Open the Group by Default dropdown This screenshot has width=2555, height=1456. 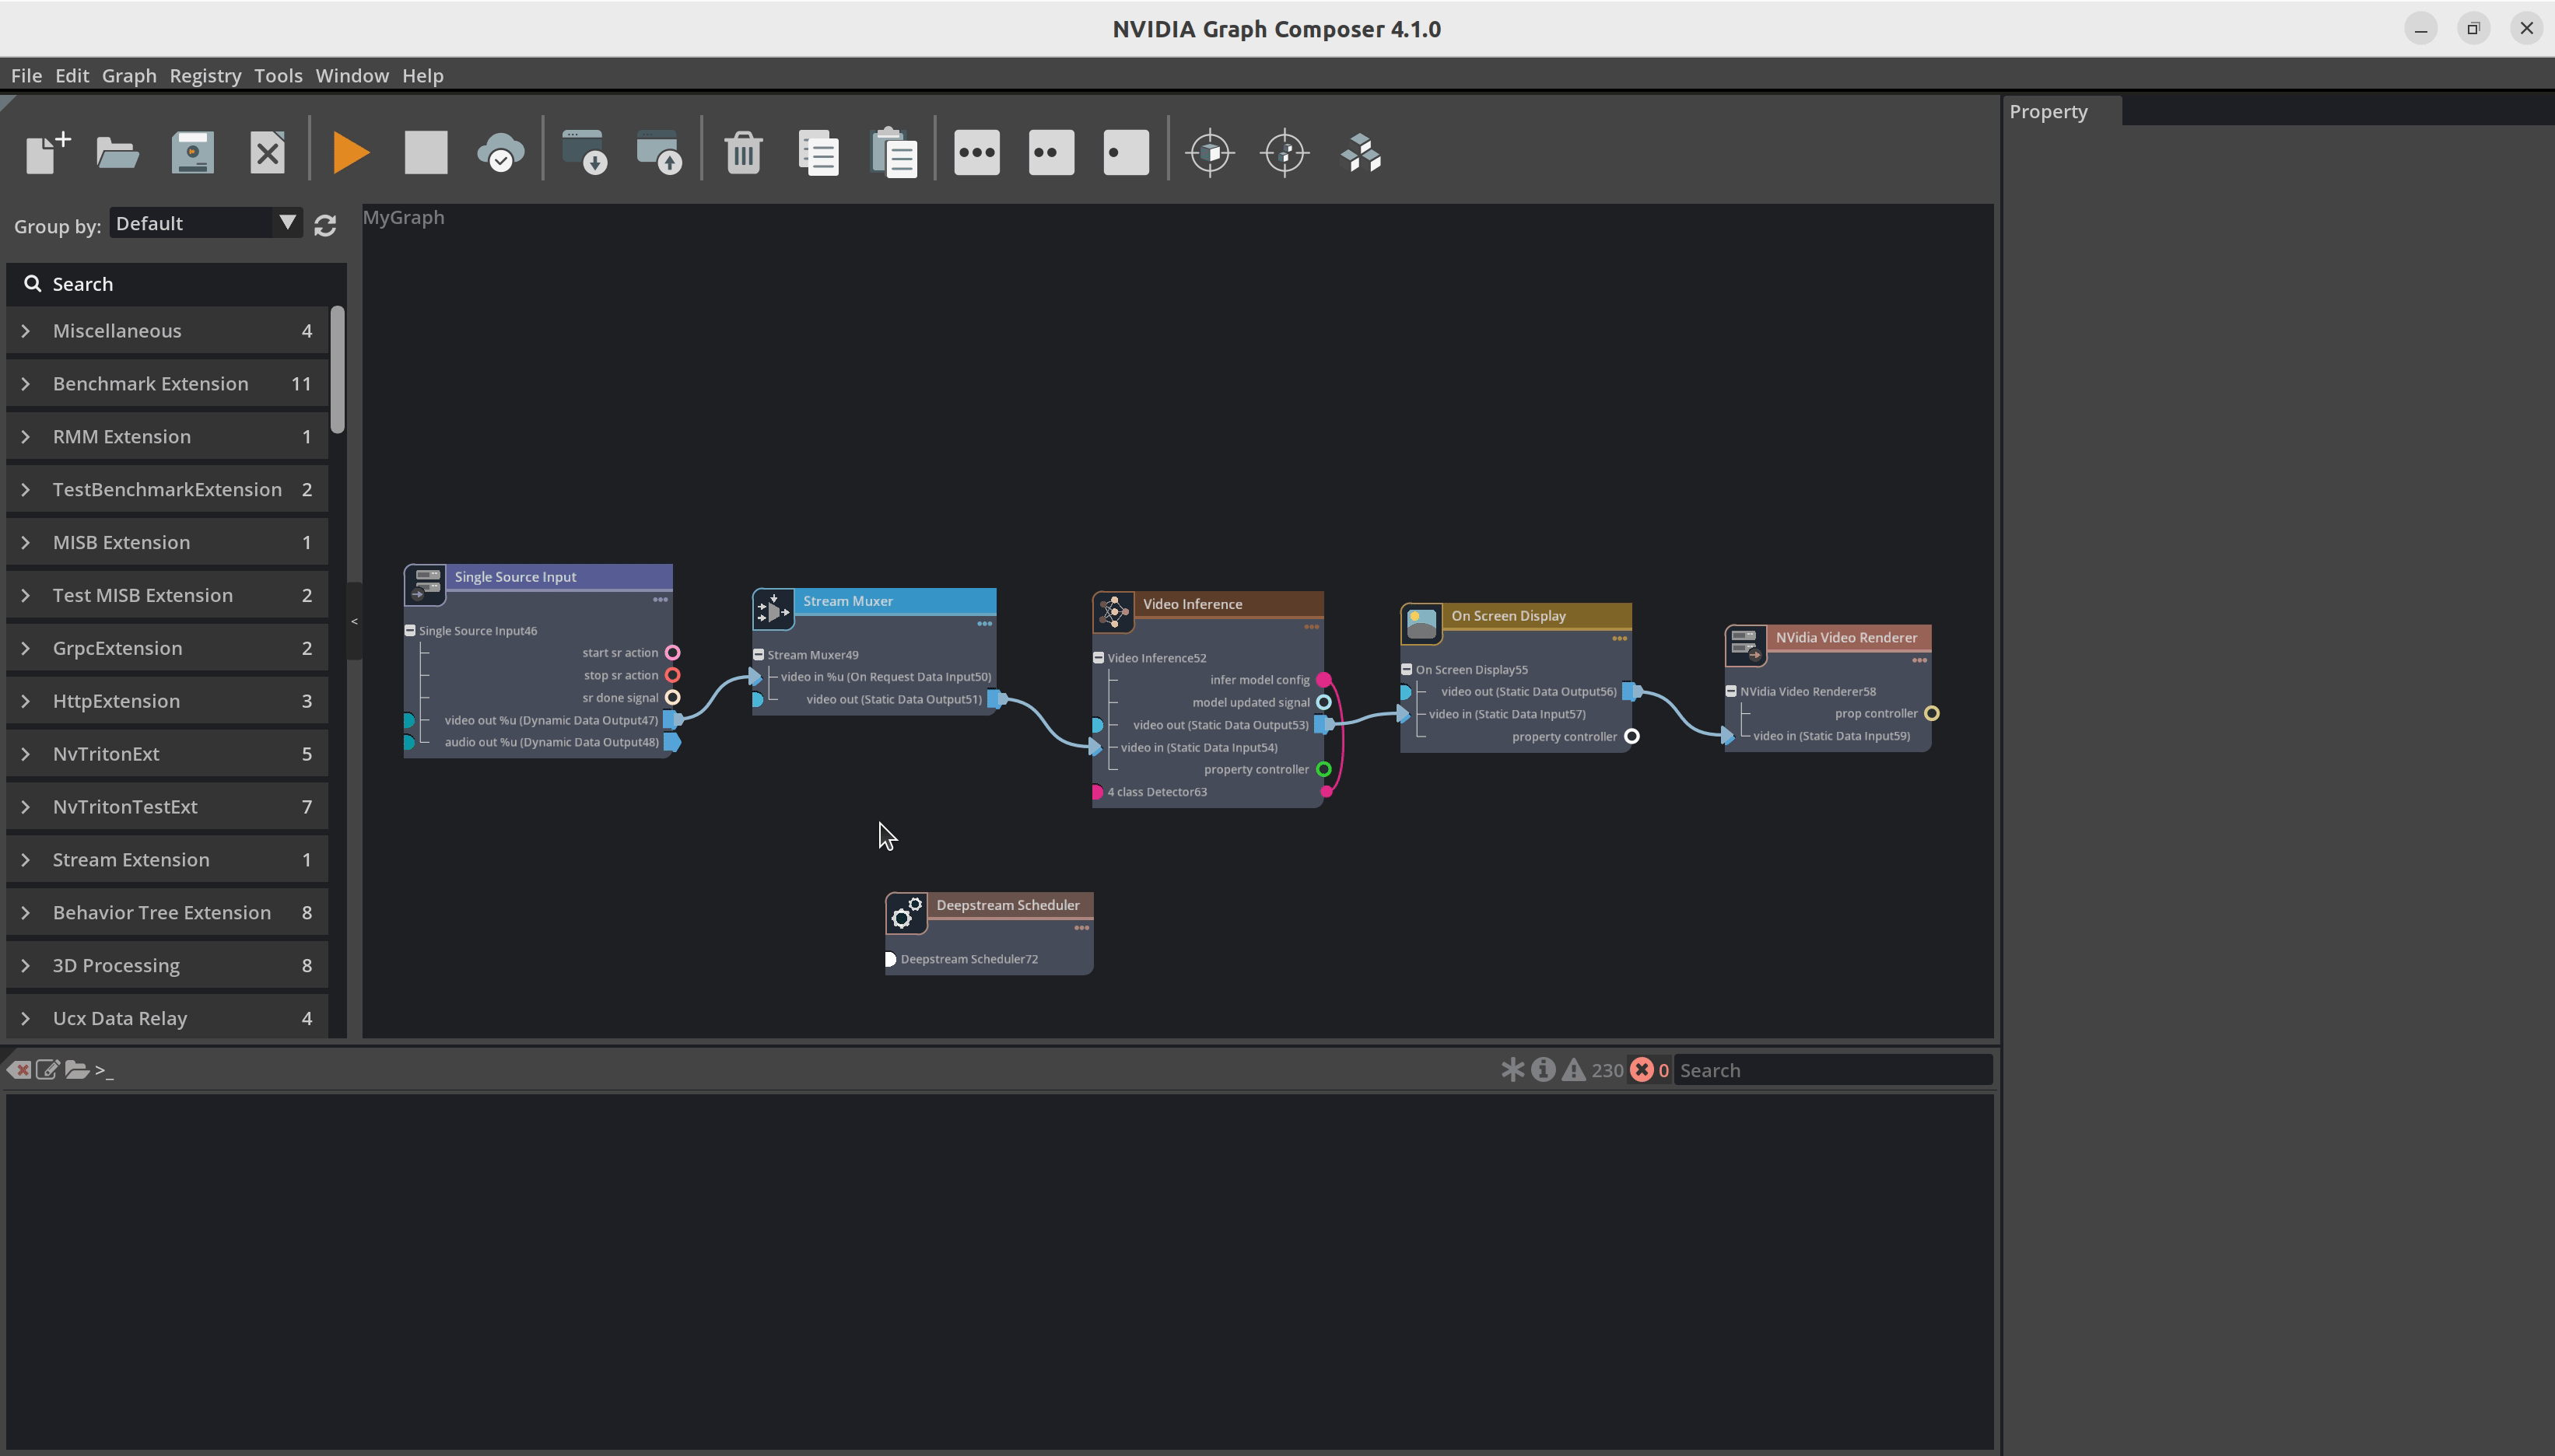(205, 223)
